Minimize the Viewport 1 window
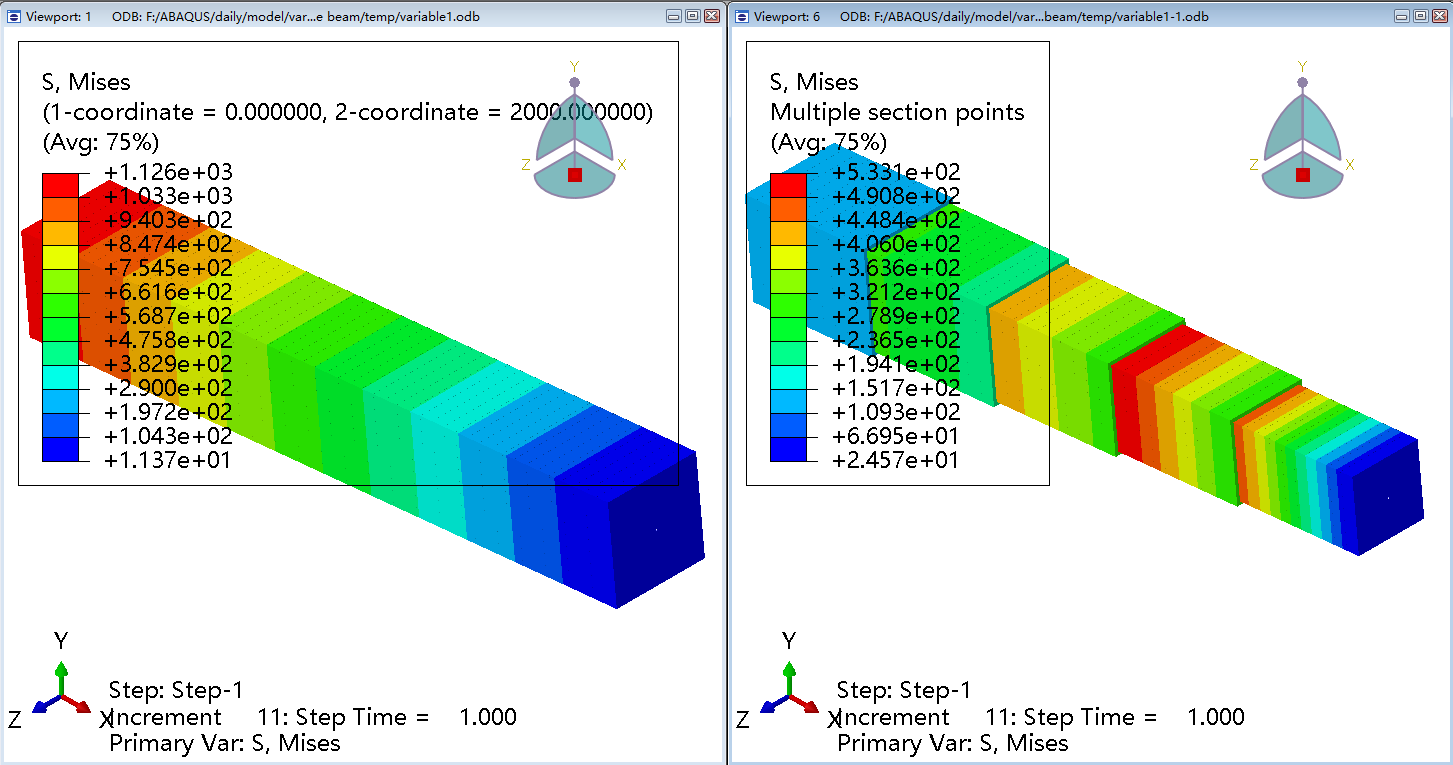Image resolution: width=1453 pixels, height=765 pixels. (x=675, y=16)
